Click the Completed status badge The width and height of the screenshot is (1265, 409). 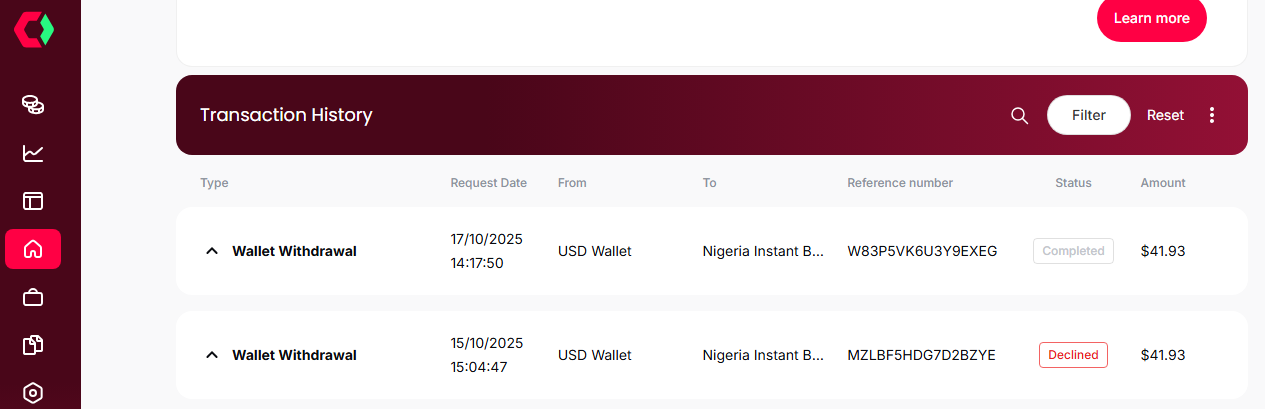[x=1073, y=251]
